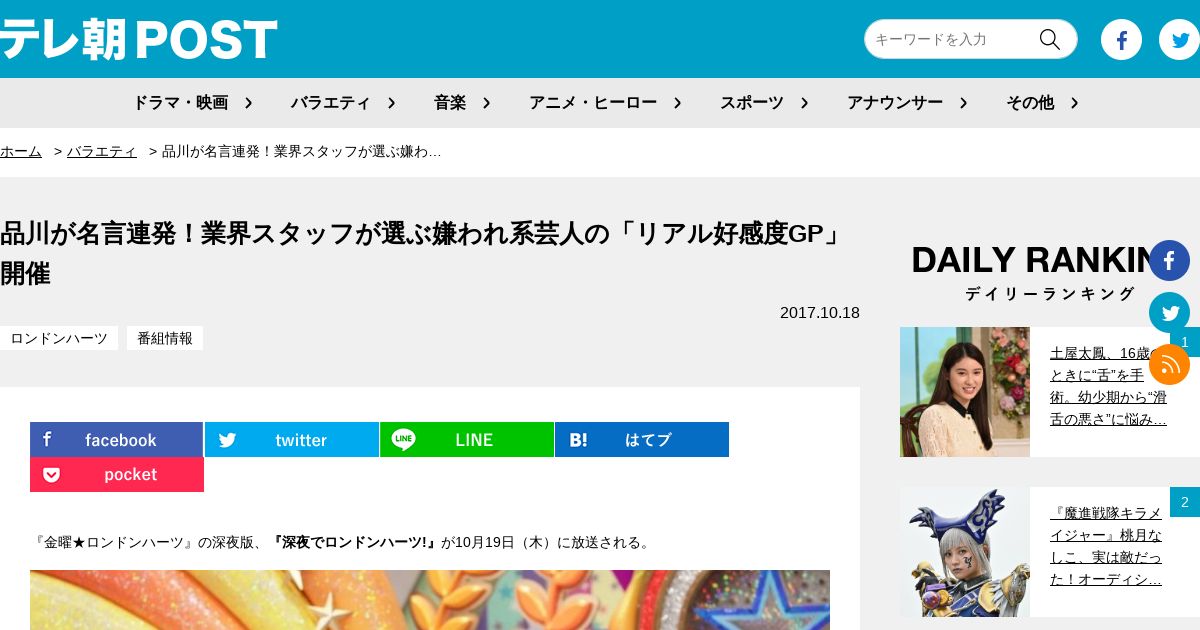The width and height of the screenshot is (1200, 630).
Task: Click the テレ朝POST logo
Action: pos(139,40)
